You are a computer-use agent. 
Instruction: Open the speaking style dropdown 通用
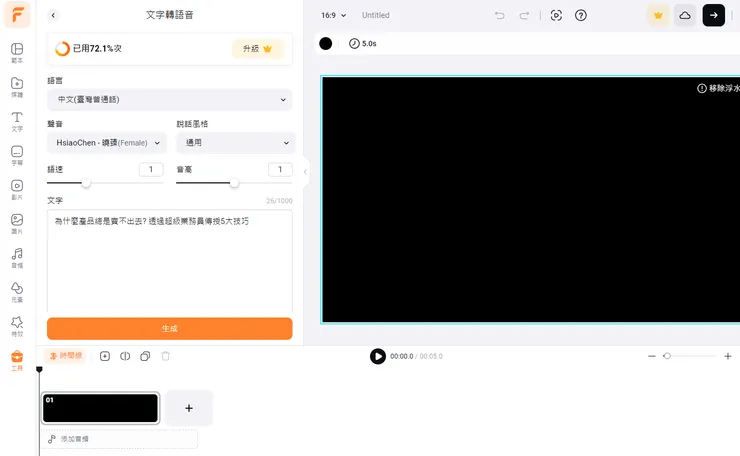235,143
